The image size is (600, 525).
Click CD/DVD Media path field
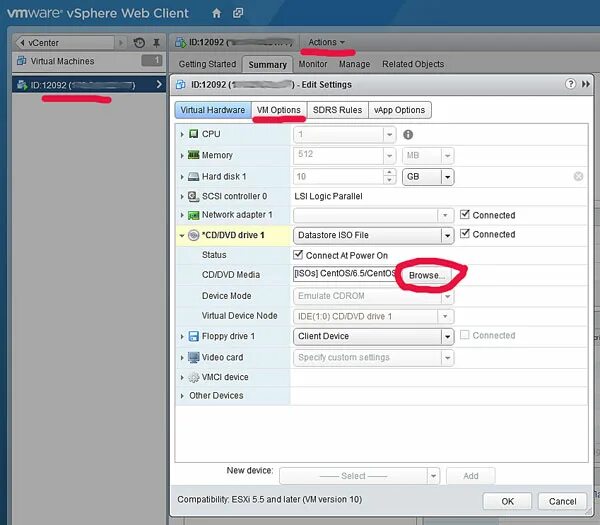pos(345,274)
